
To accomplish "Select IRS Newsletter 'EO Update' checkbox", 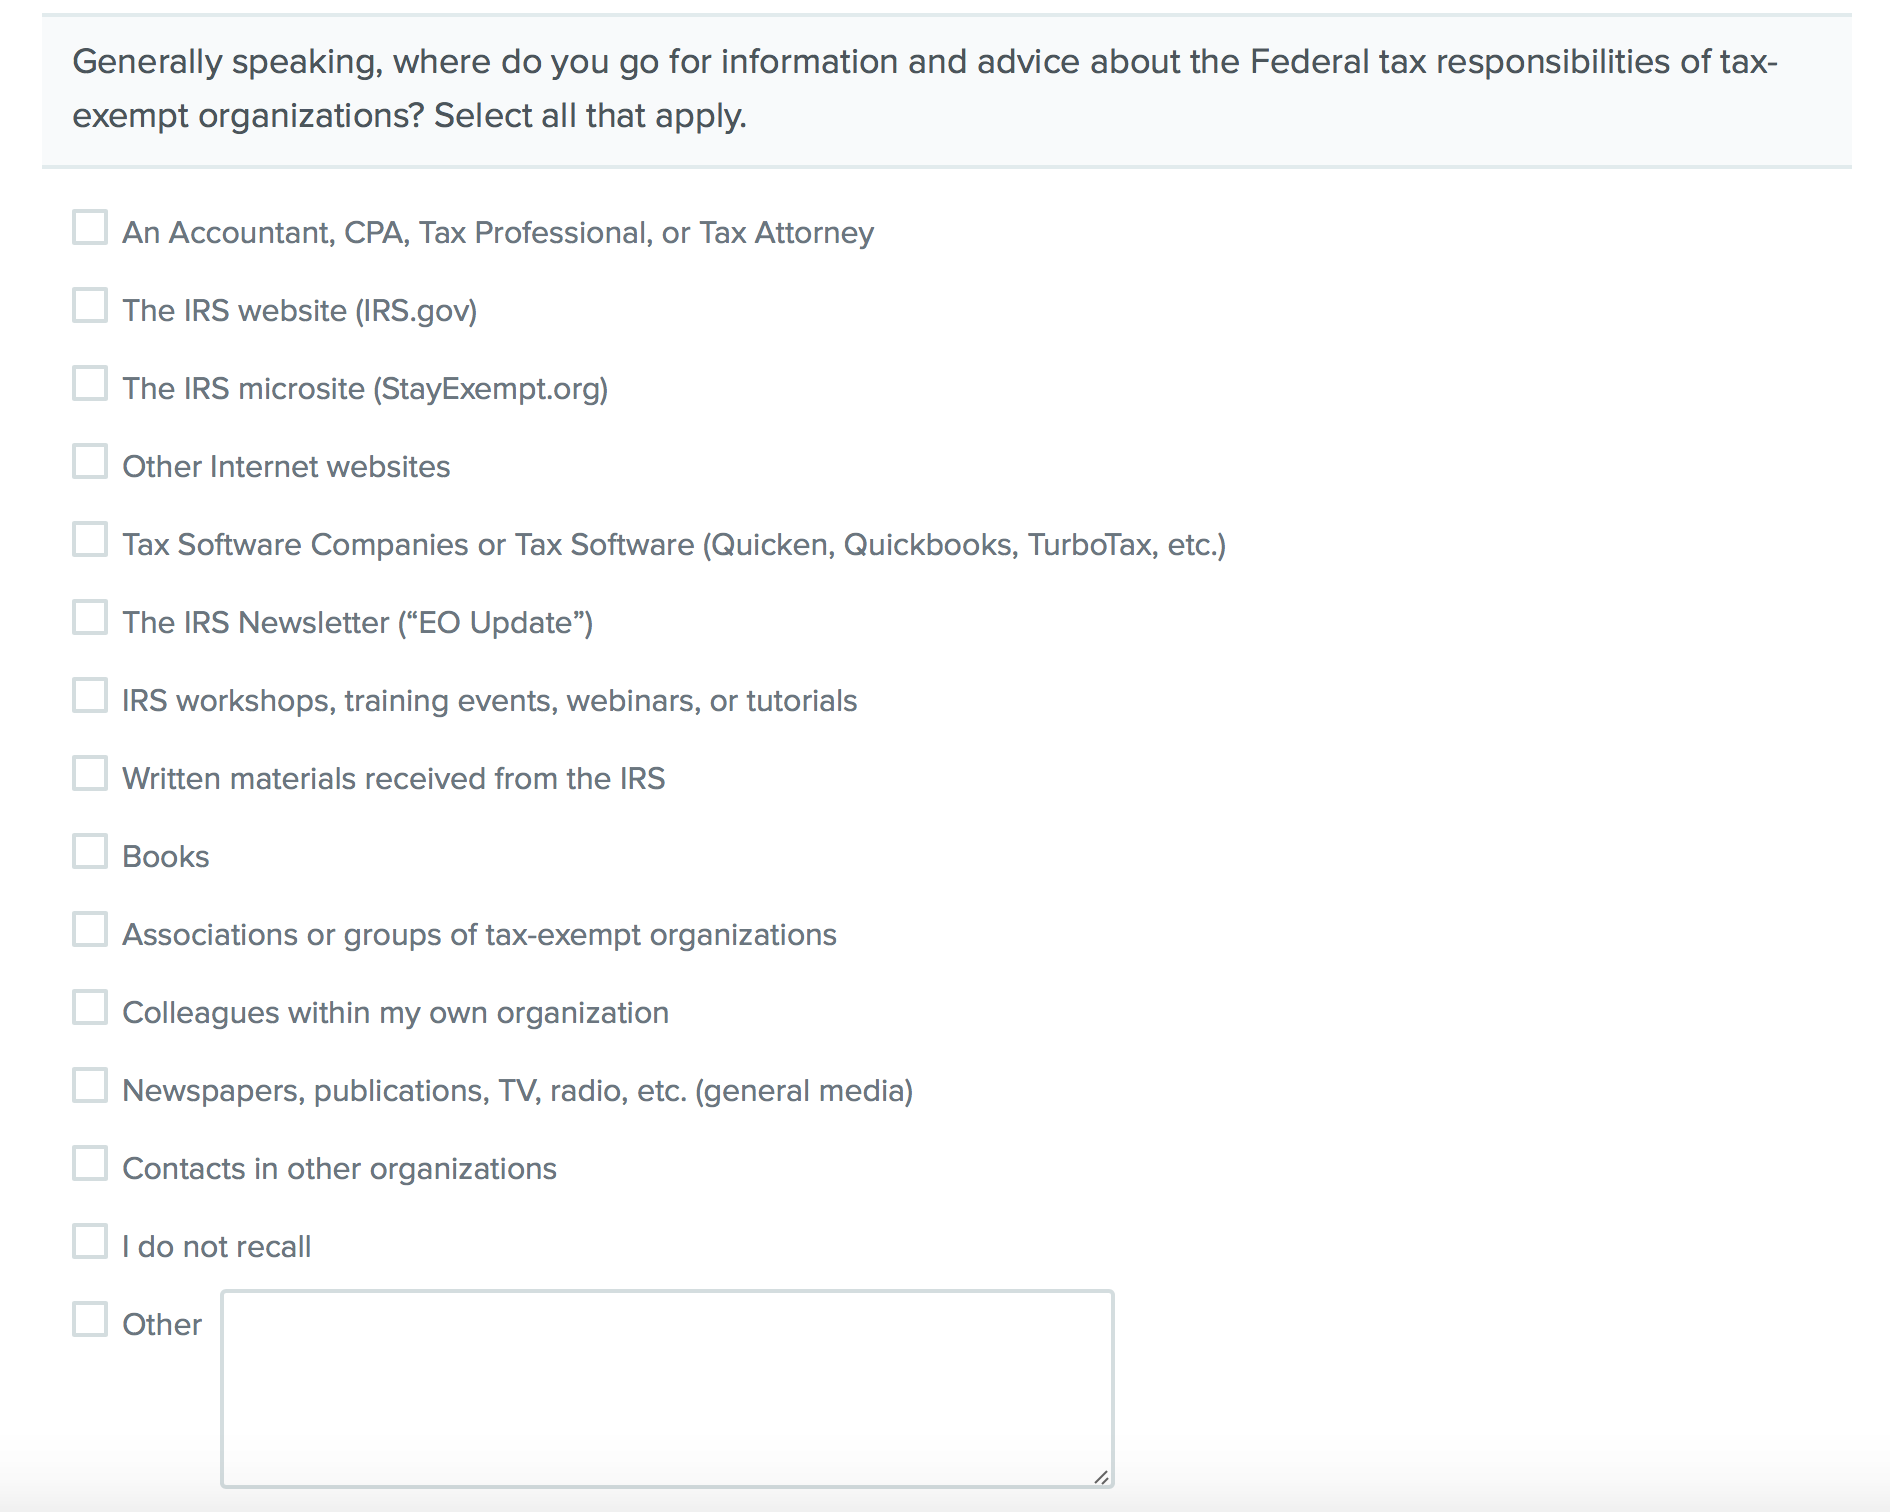I will click(90, 618).
